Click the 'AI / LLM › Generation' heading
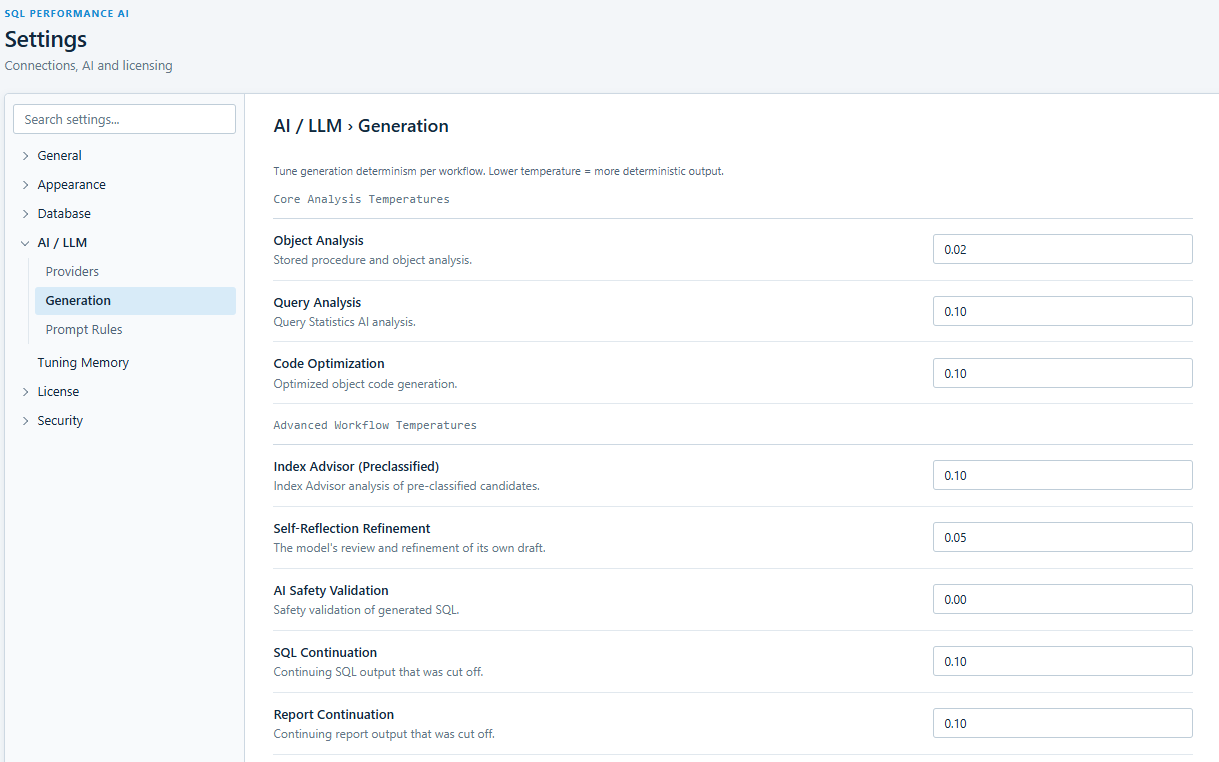Viewport: 1219px width, 762px height. coord(361,126)
